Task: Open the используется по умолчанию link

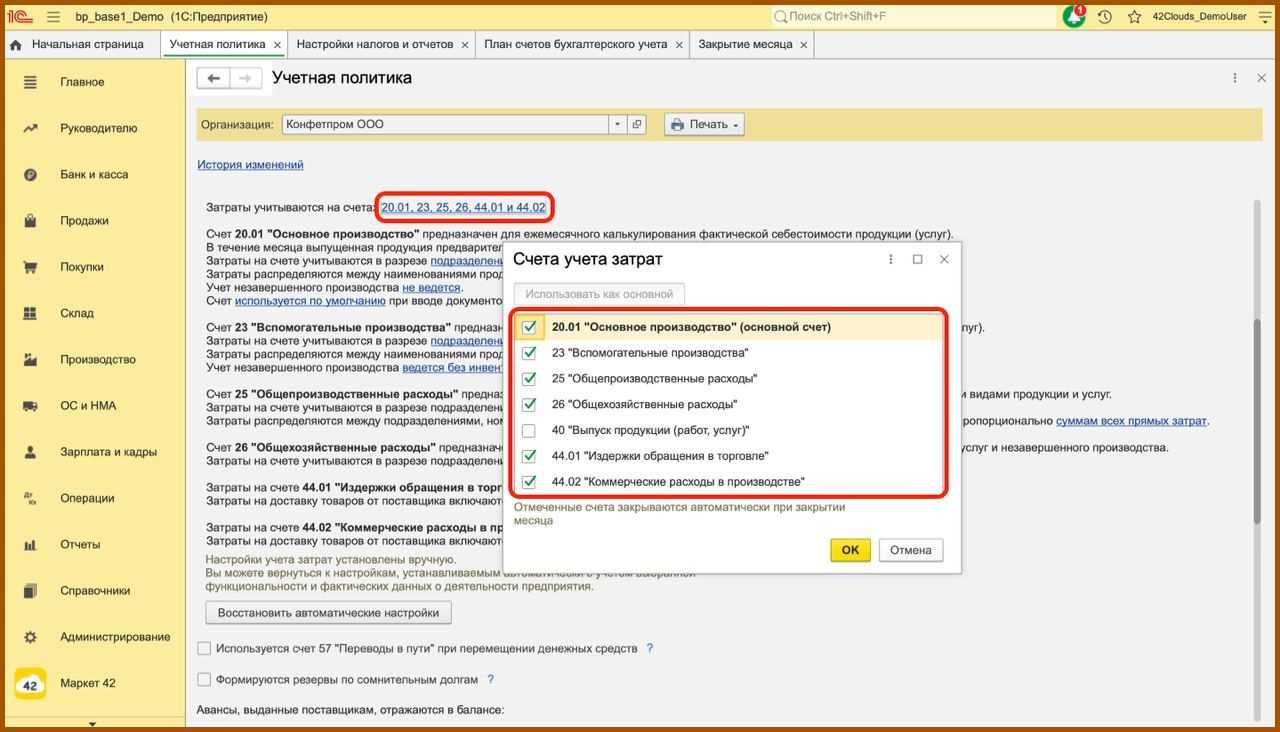Action: (x=310, y=301)
